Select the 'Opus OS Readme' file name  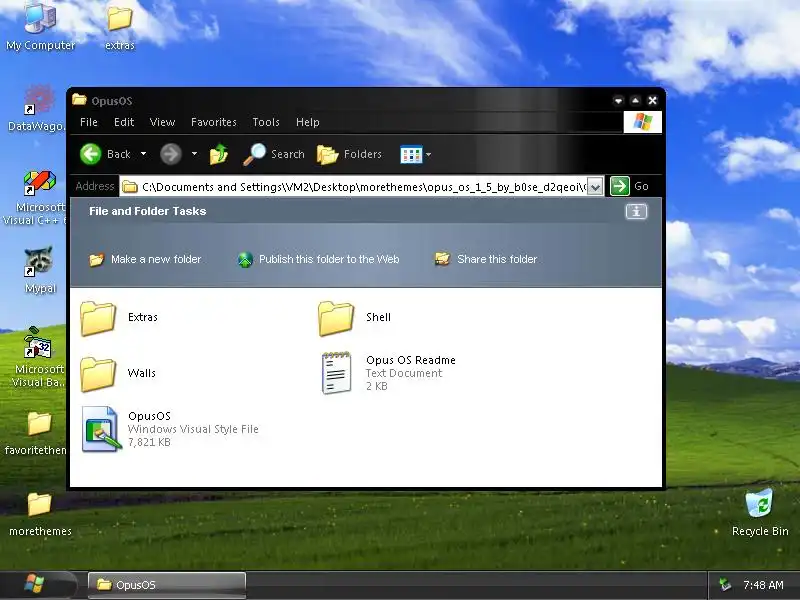coord(411,360)
